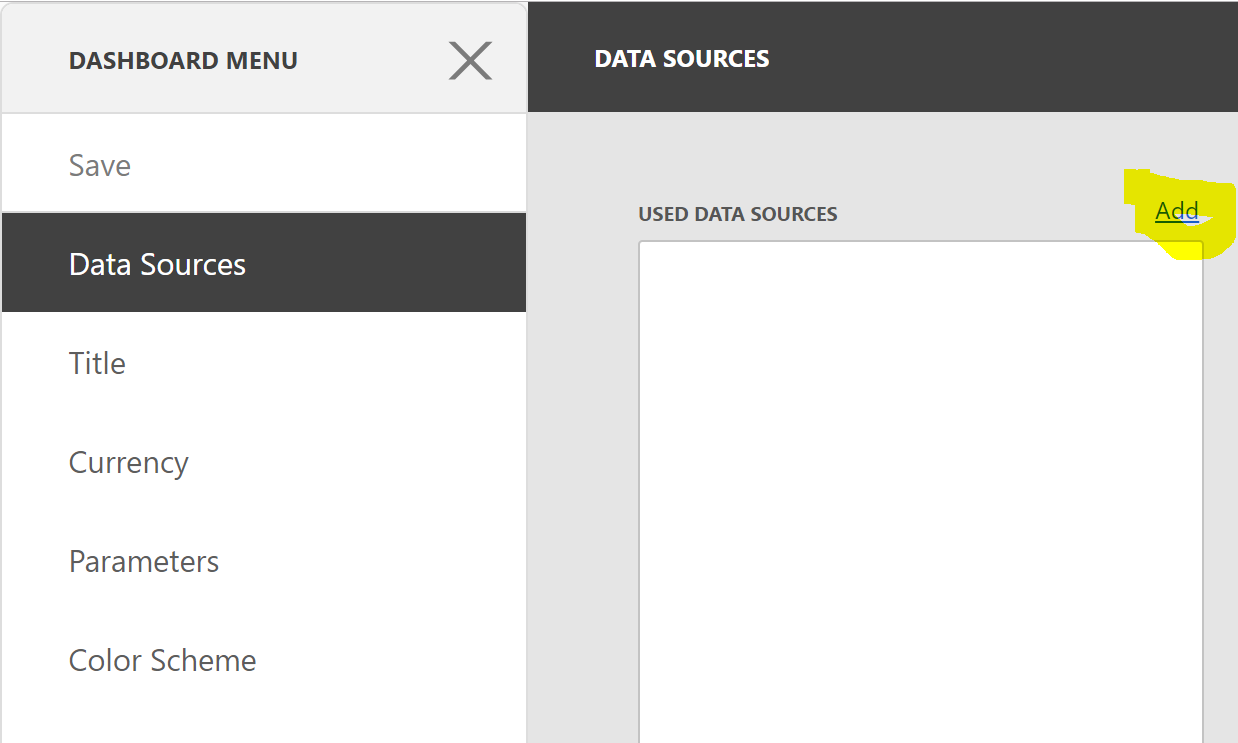Add a new data source via Add
1238x743 pixels.
point(1177,211)
